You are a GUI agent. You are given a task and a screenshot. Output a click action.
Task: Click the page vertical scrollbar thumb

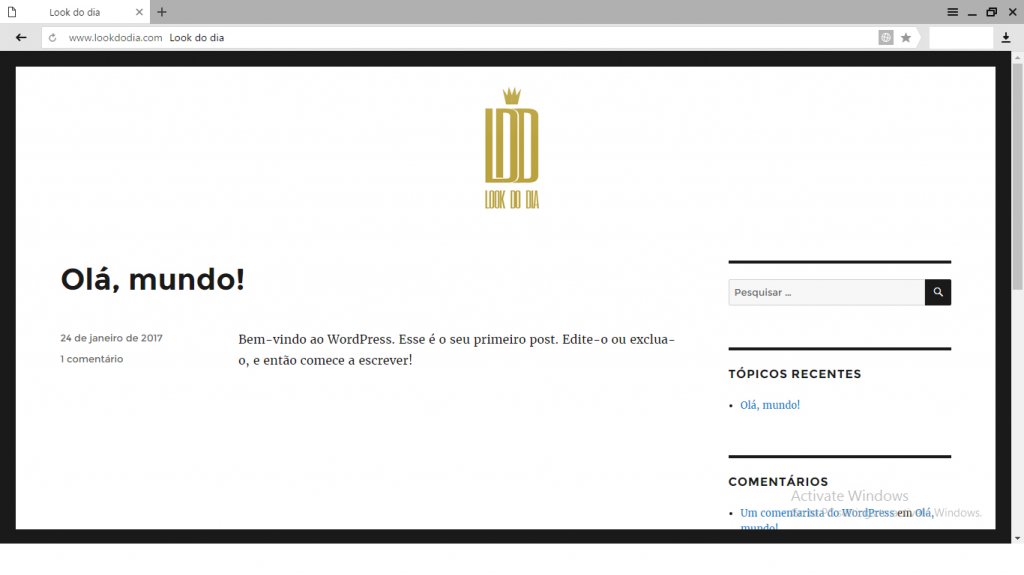(x=1017, y=176)
